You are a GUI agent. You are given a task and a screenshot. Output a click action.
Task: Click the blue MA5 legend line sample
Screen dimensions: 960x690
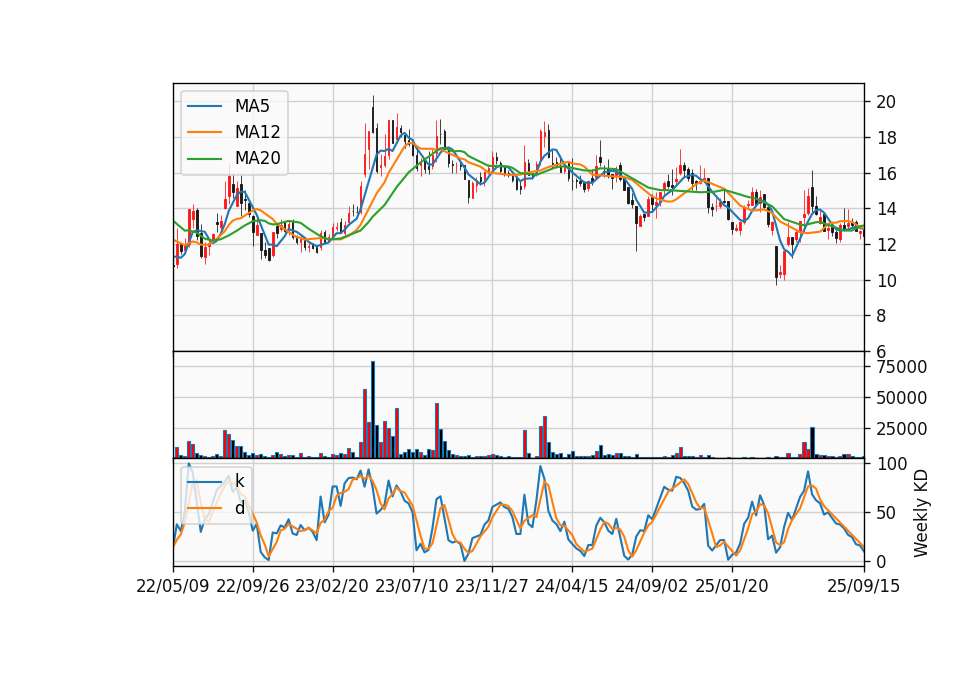click(204, 106)
